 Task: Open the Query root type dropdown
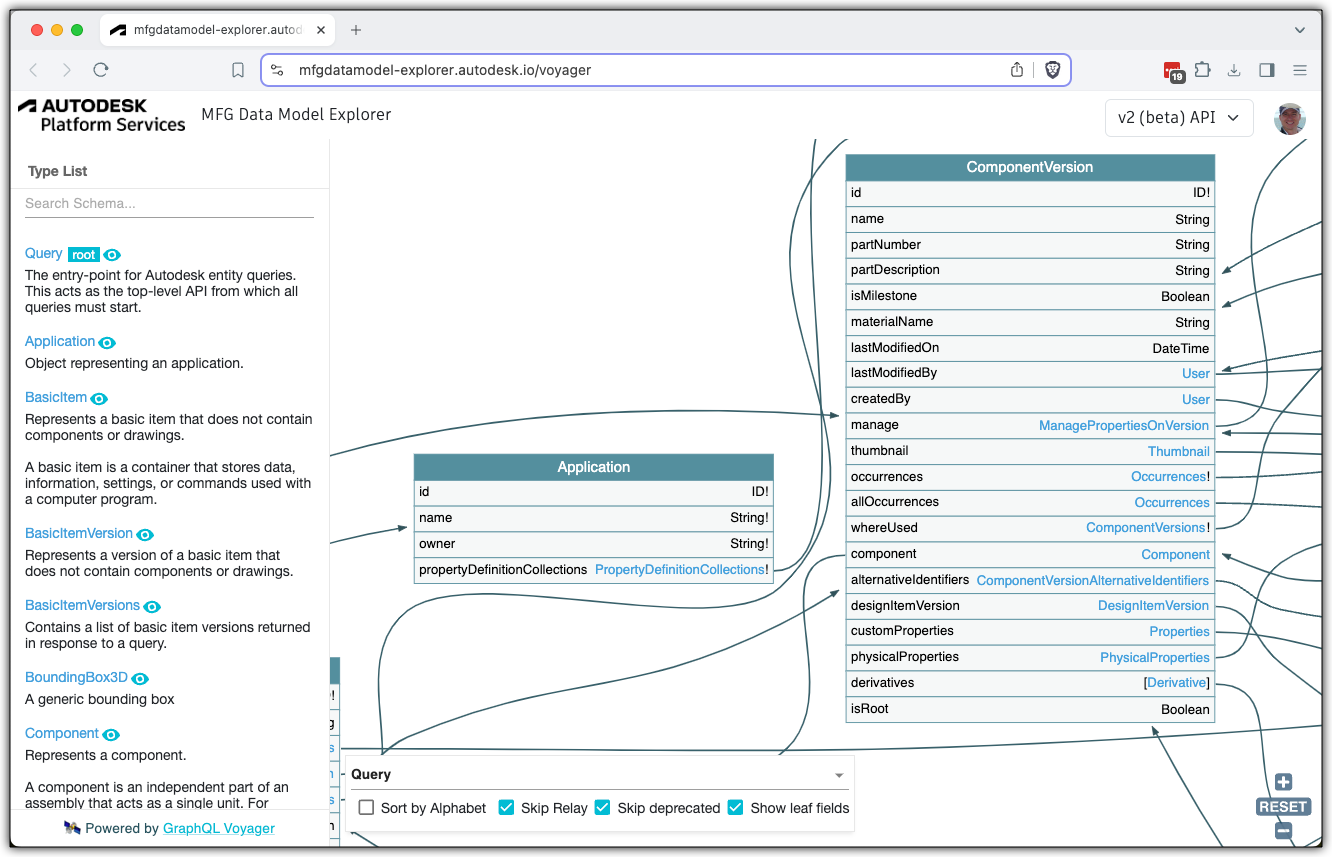point(599,775)
